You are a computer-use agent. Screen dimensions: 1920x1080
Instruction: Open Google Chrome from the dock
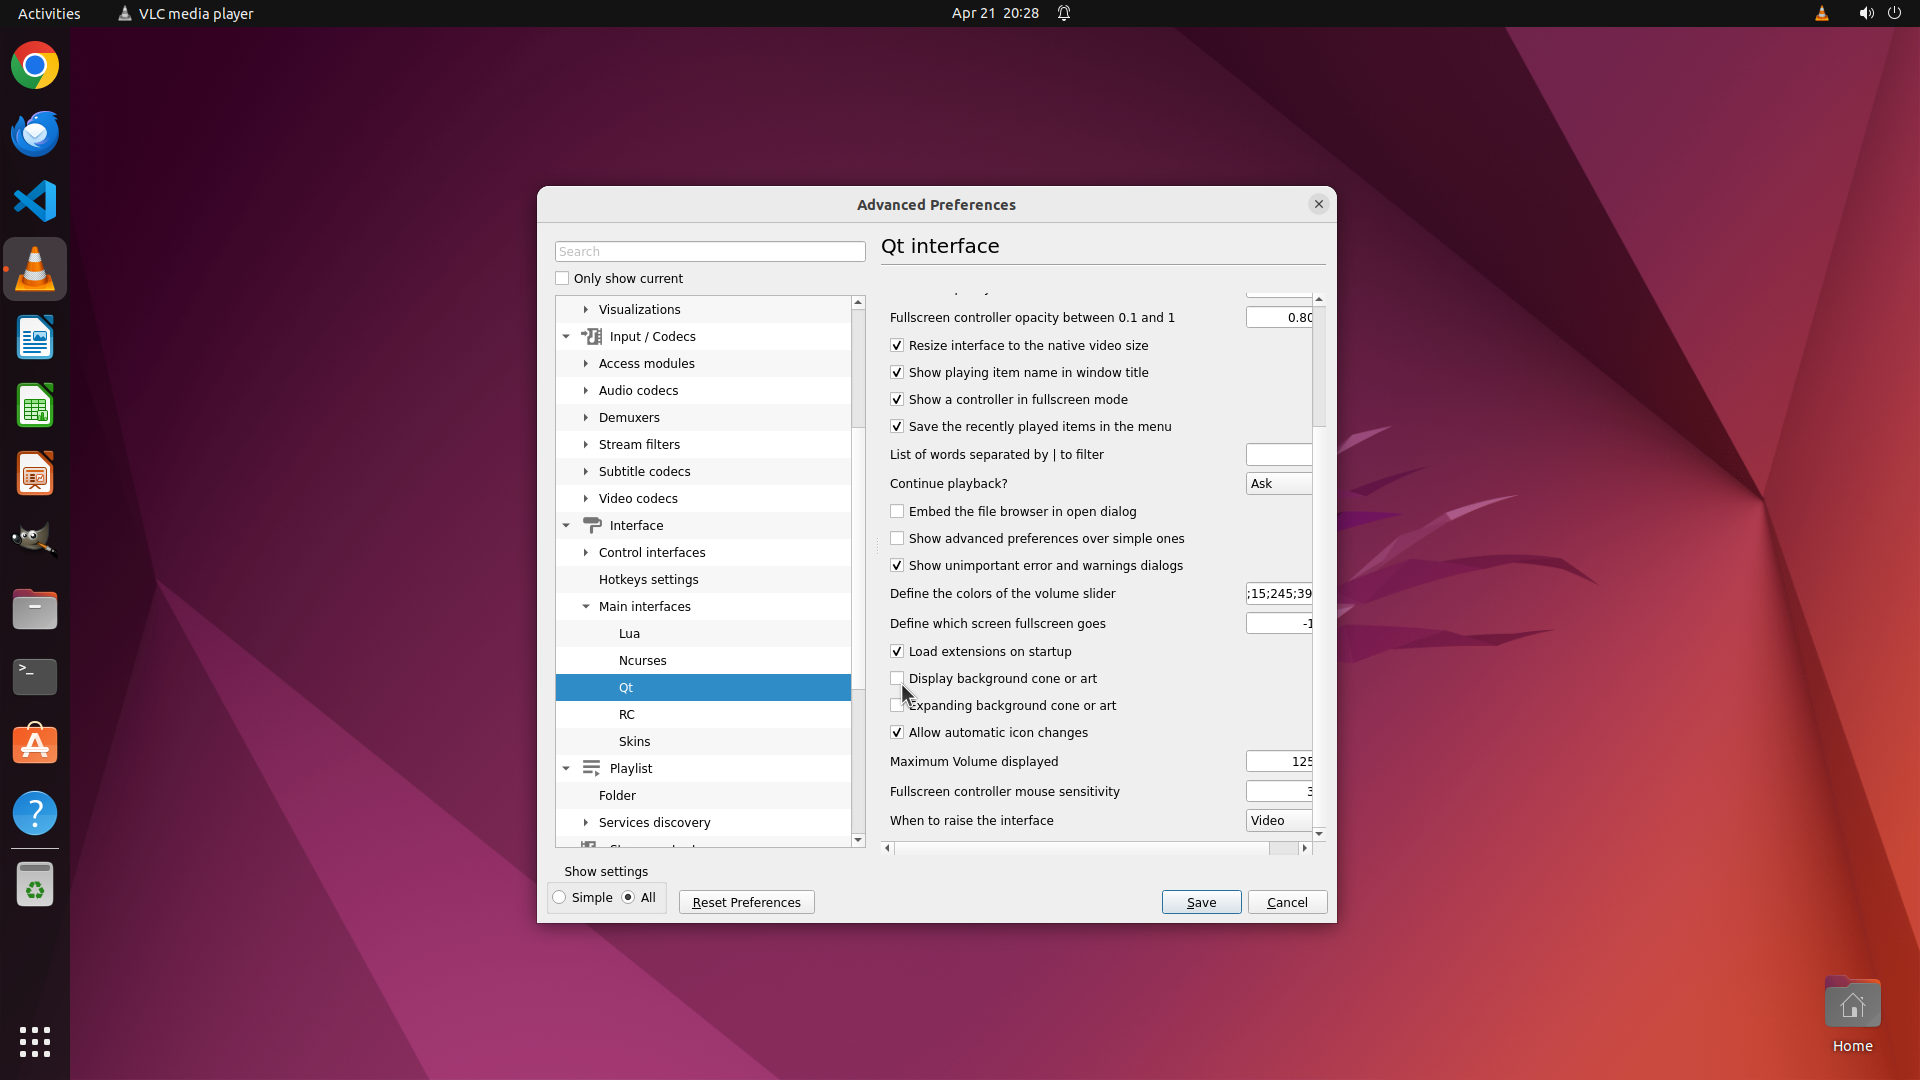[x=35, y=66]
